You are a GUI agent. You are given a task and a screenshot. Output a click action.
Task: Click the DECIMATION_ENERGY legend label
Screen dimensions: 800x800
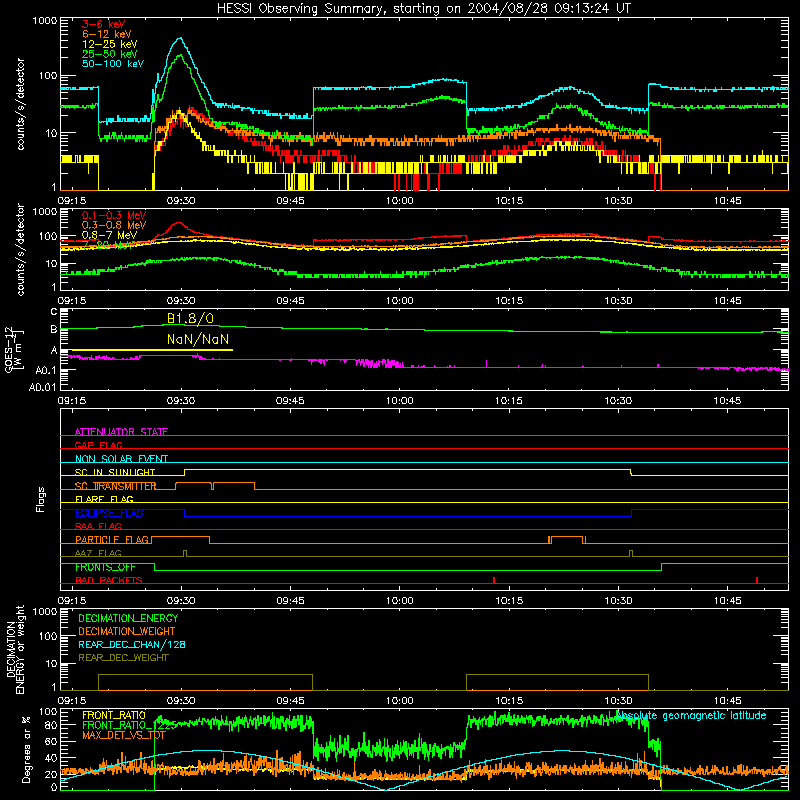pyautogui.click(x=128, y=618)
